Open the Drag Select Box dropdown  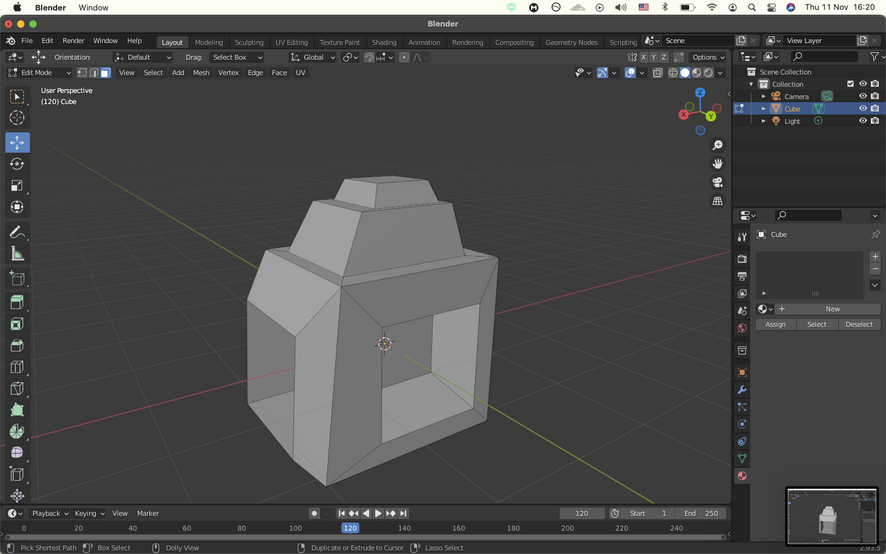236,57
